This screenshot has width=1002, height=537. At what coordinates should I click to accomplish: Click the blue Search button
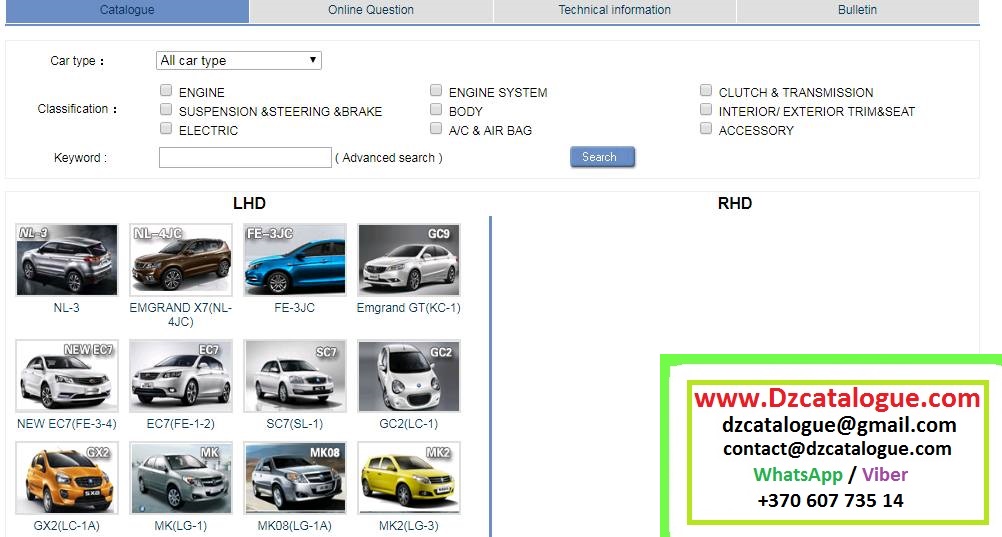click(x=602, y=157)
